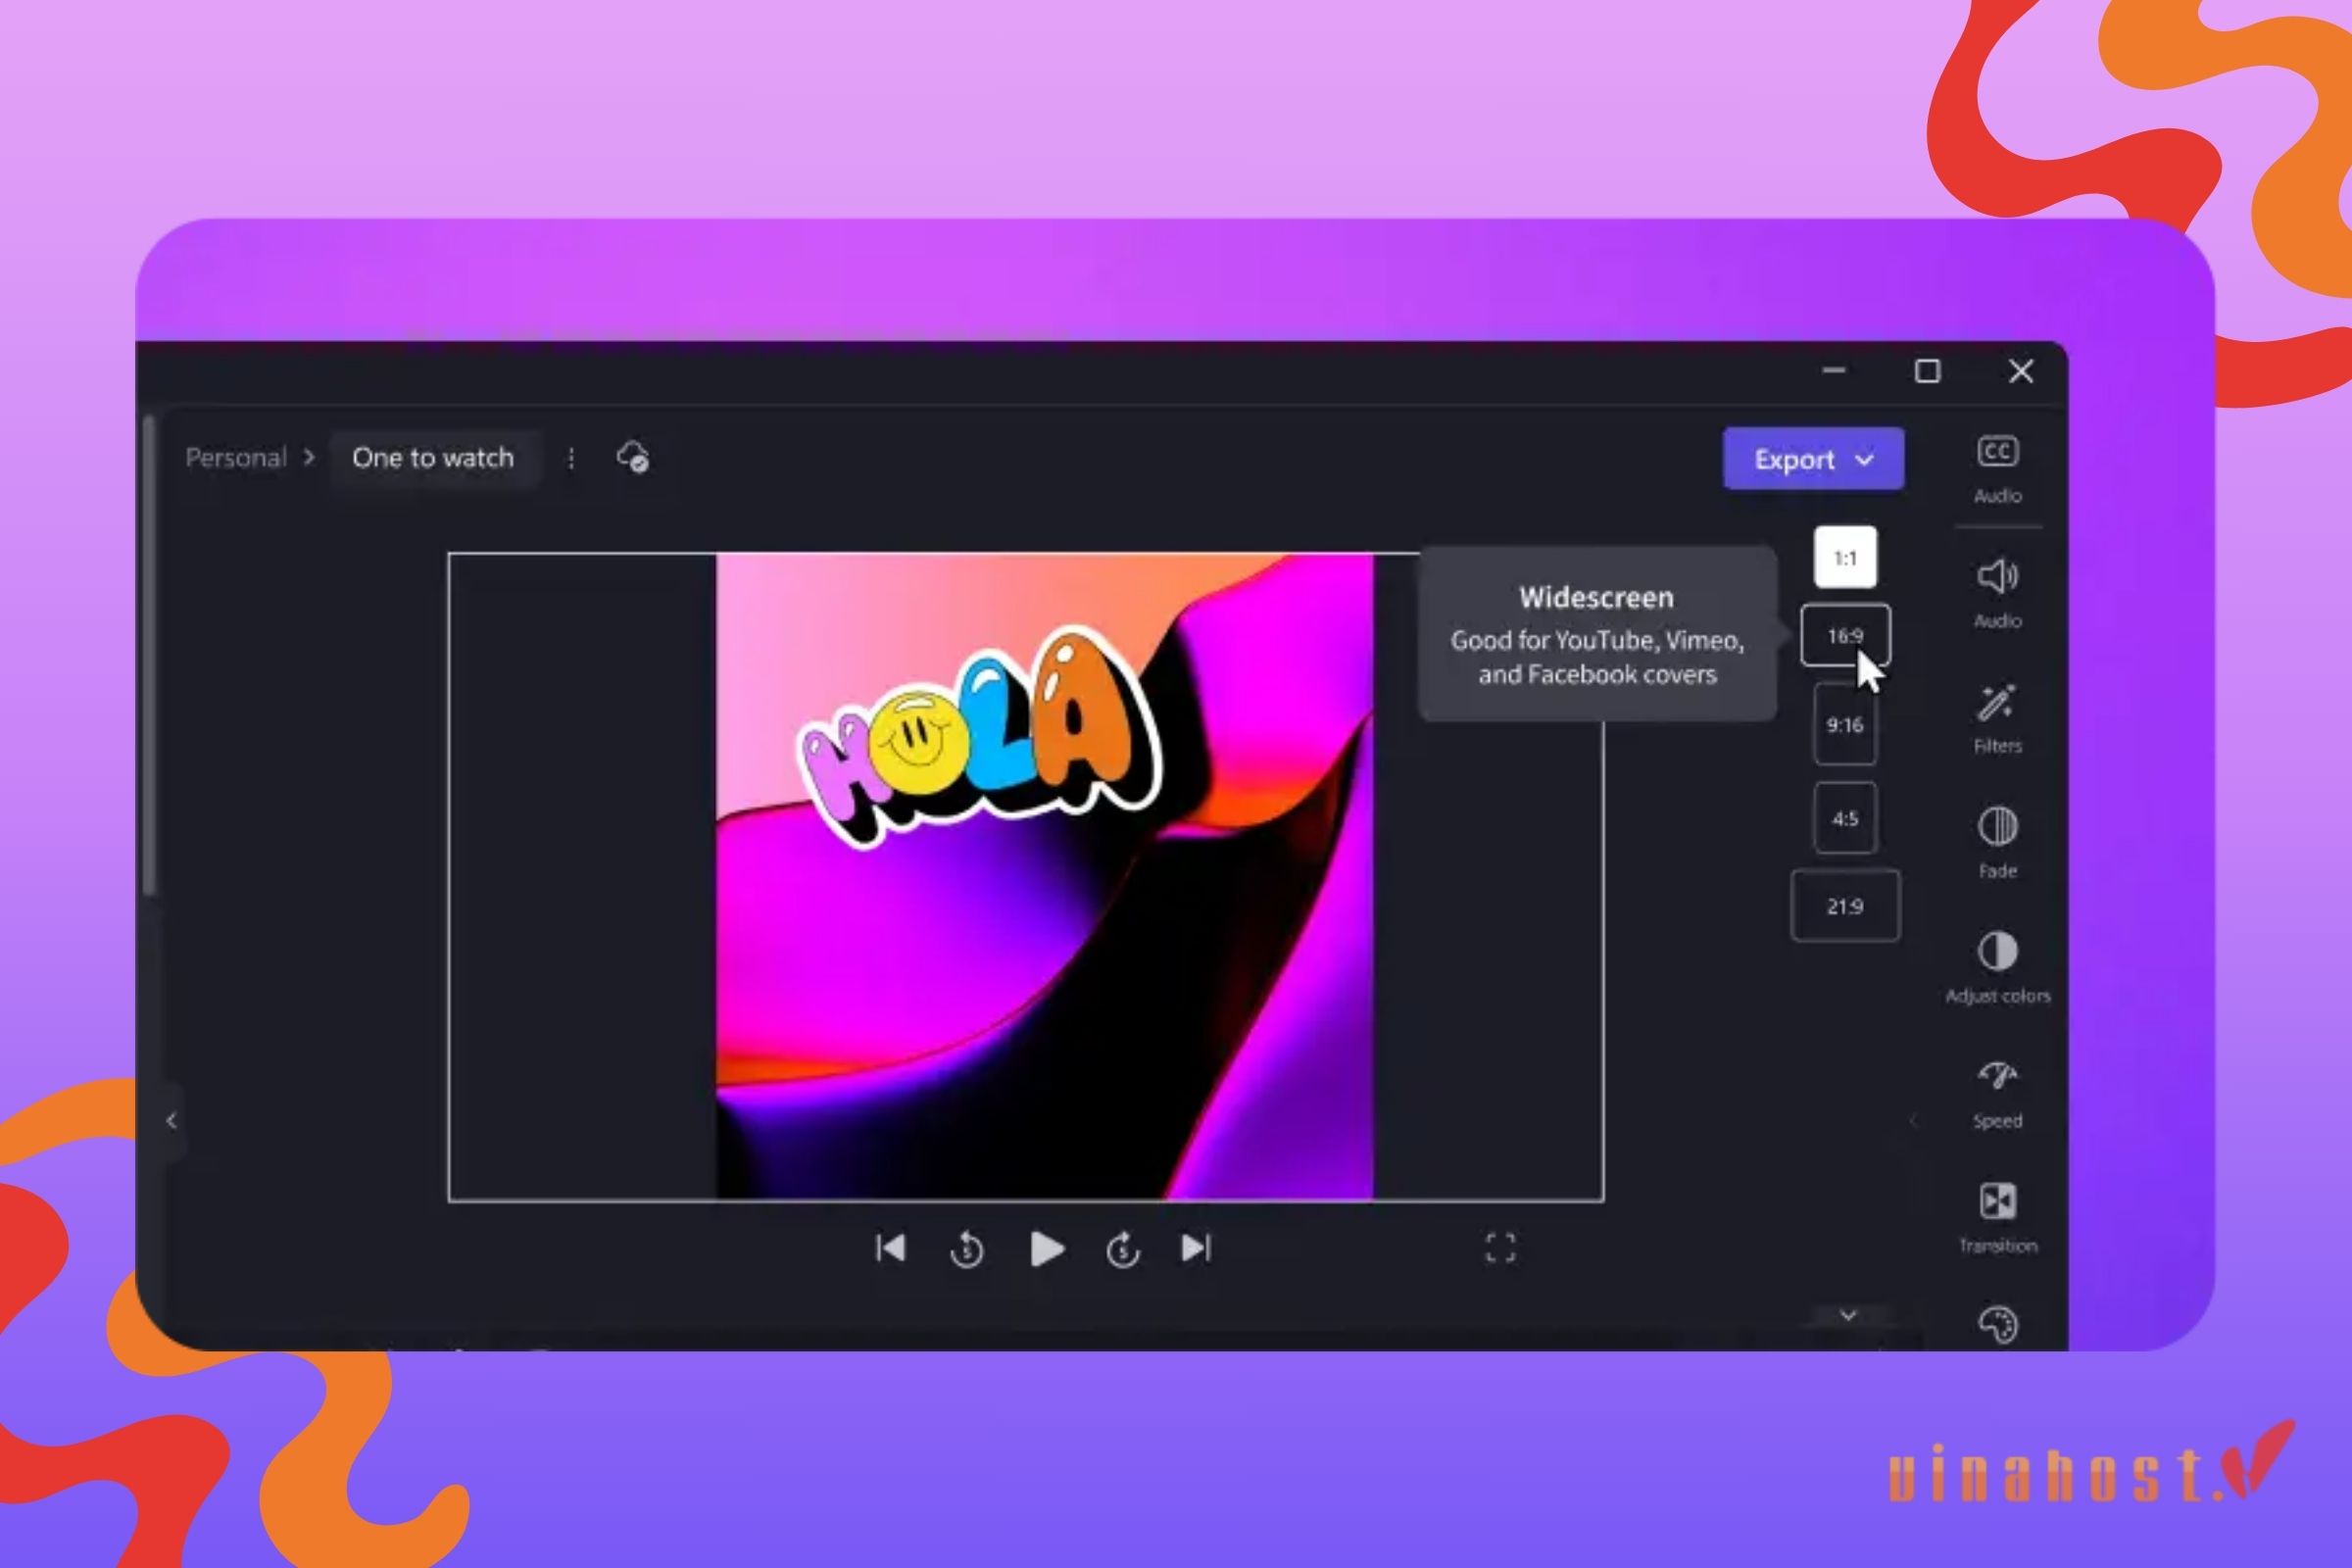Image resolution: width=2352 pixels, height=1568 pixels.
Task: Open the Export dropdown
Action: tap(1813, 459)
